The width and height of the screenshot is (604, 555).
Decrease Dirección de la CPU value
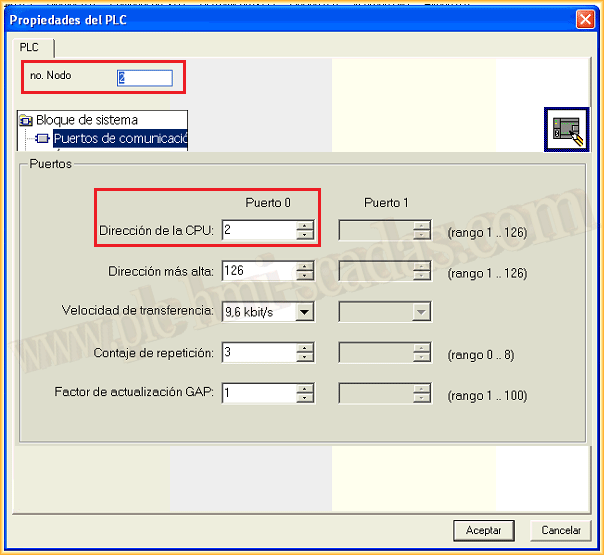pyautogui.click(x=305, y=236)
